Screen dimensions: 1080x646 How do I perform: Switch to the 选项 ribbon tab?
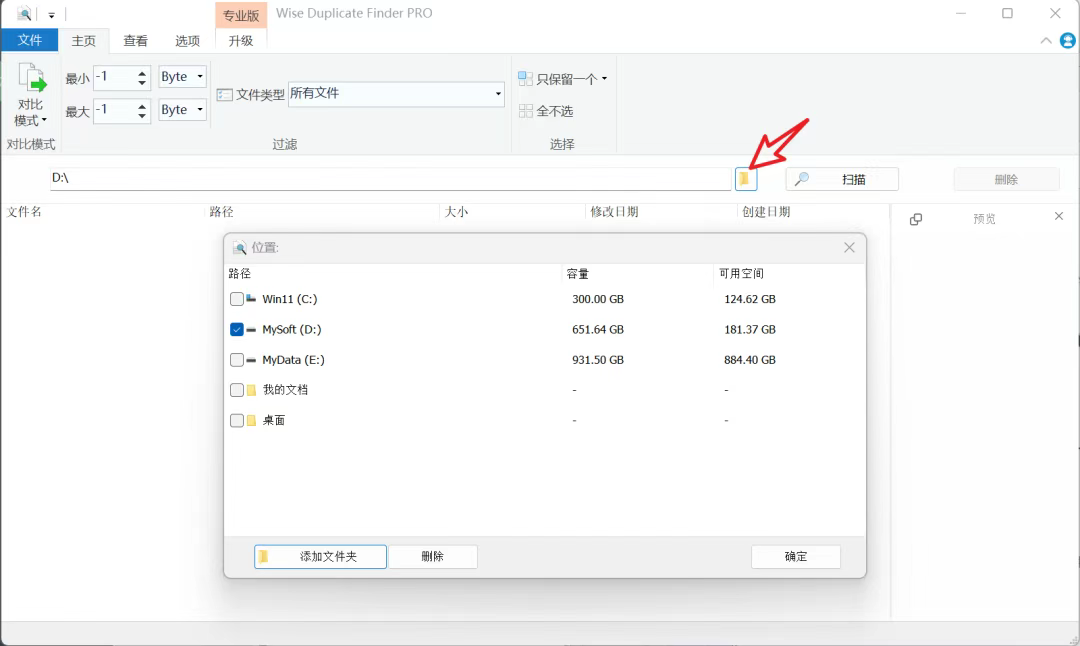click(187, 41)
